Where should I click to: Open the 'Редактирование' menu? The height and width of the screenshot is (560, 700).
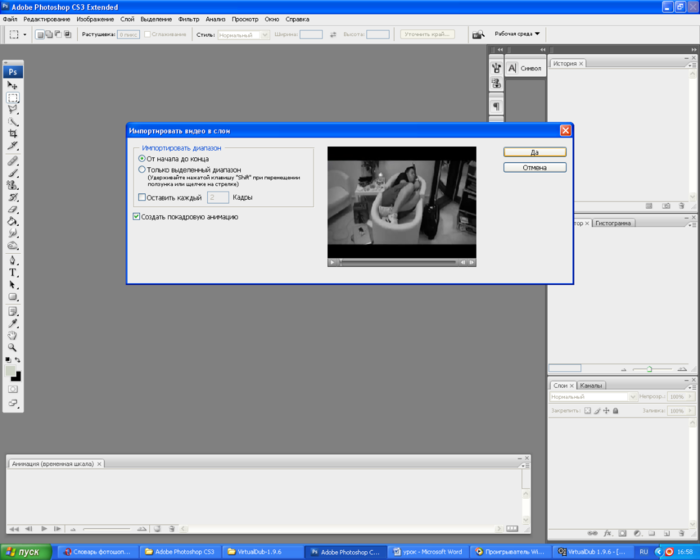[47, 19]
